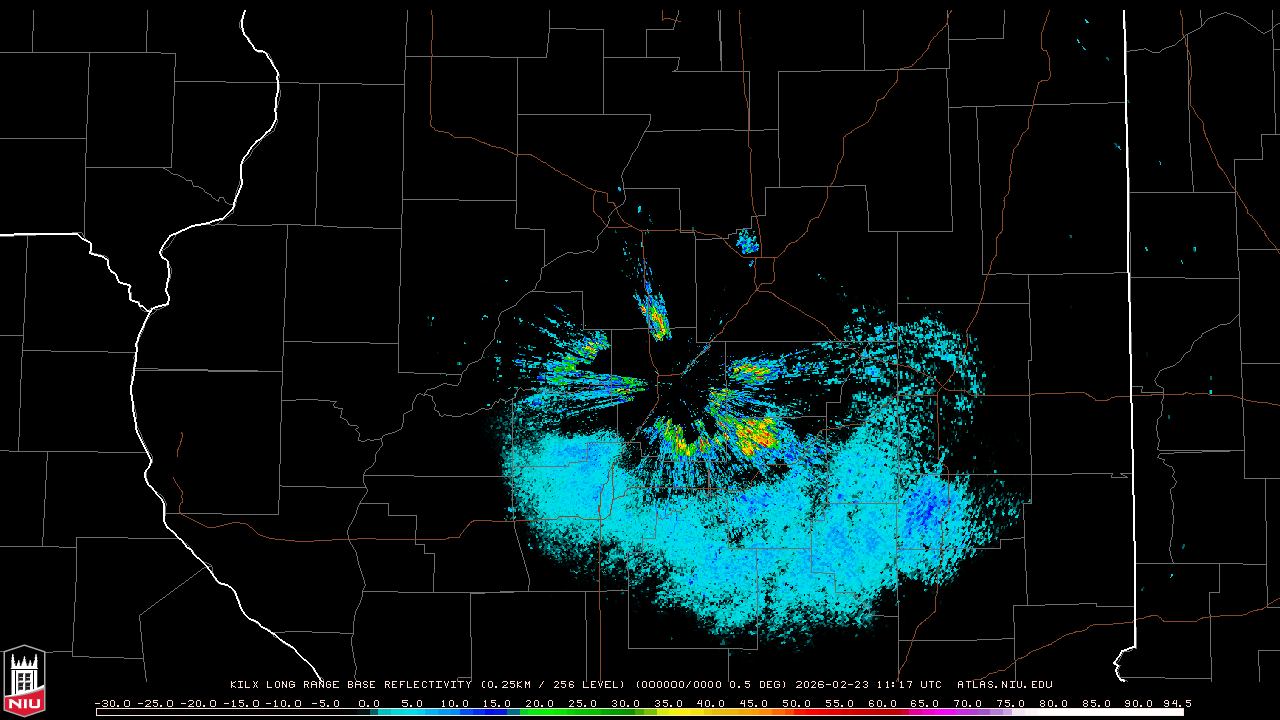Click the magenta 65.0 dBZ legend color

click(x=926, y=712)
